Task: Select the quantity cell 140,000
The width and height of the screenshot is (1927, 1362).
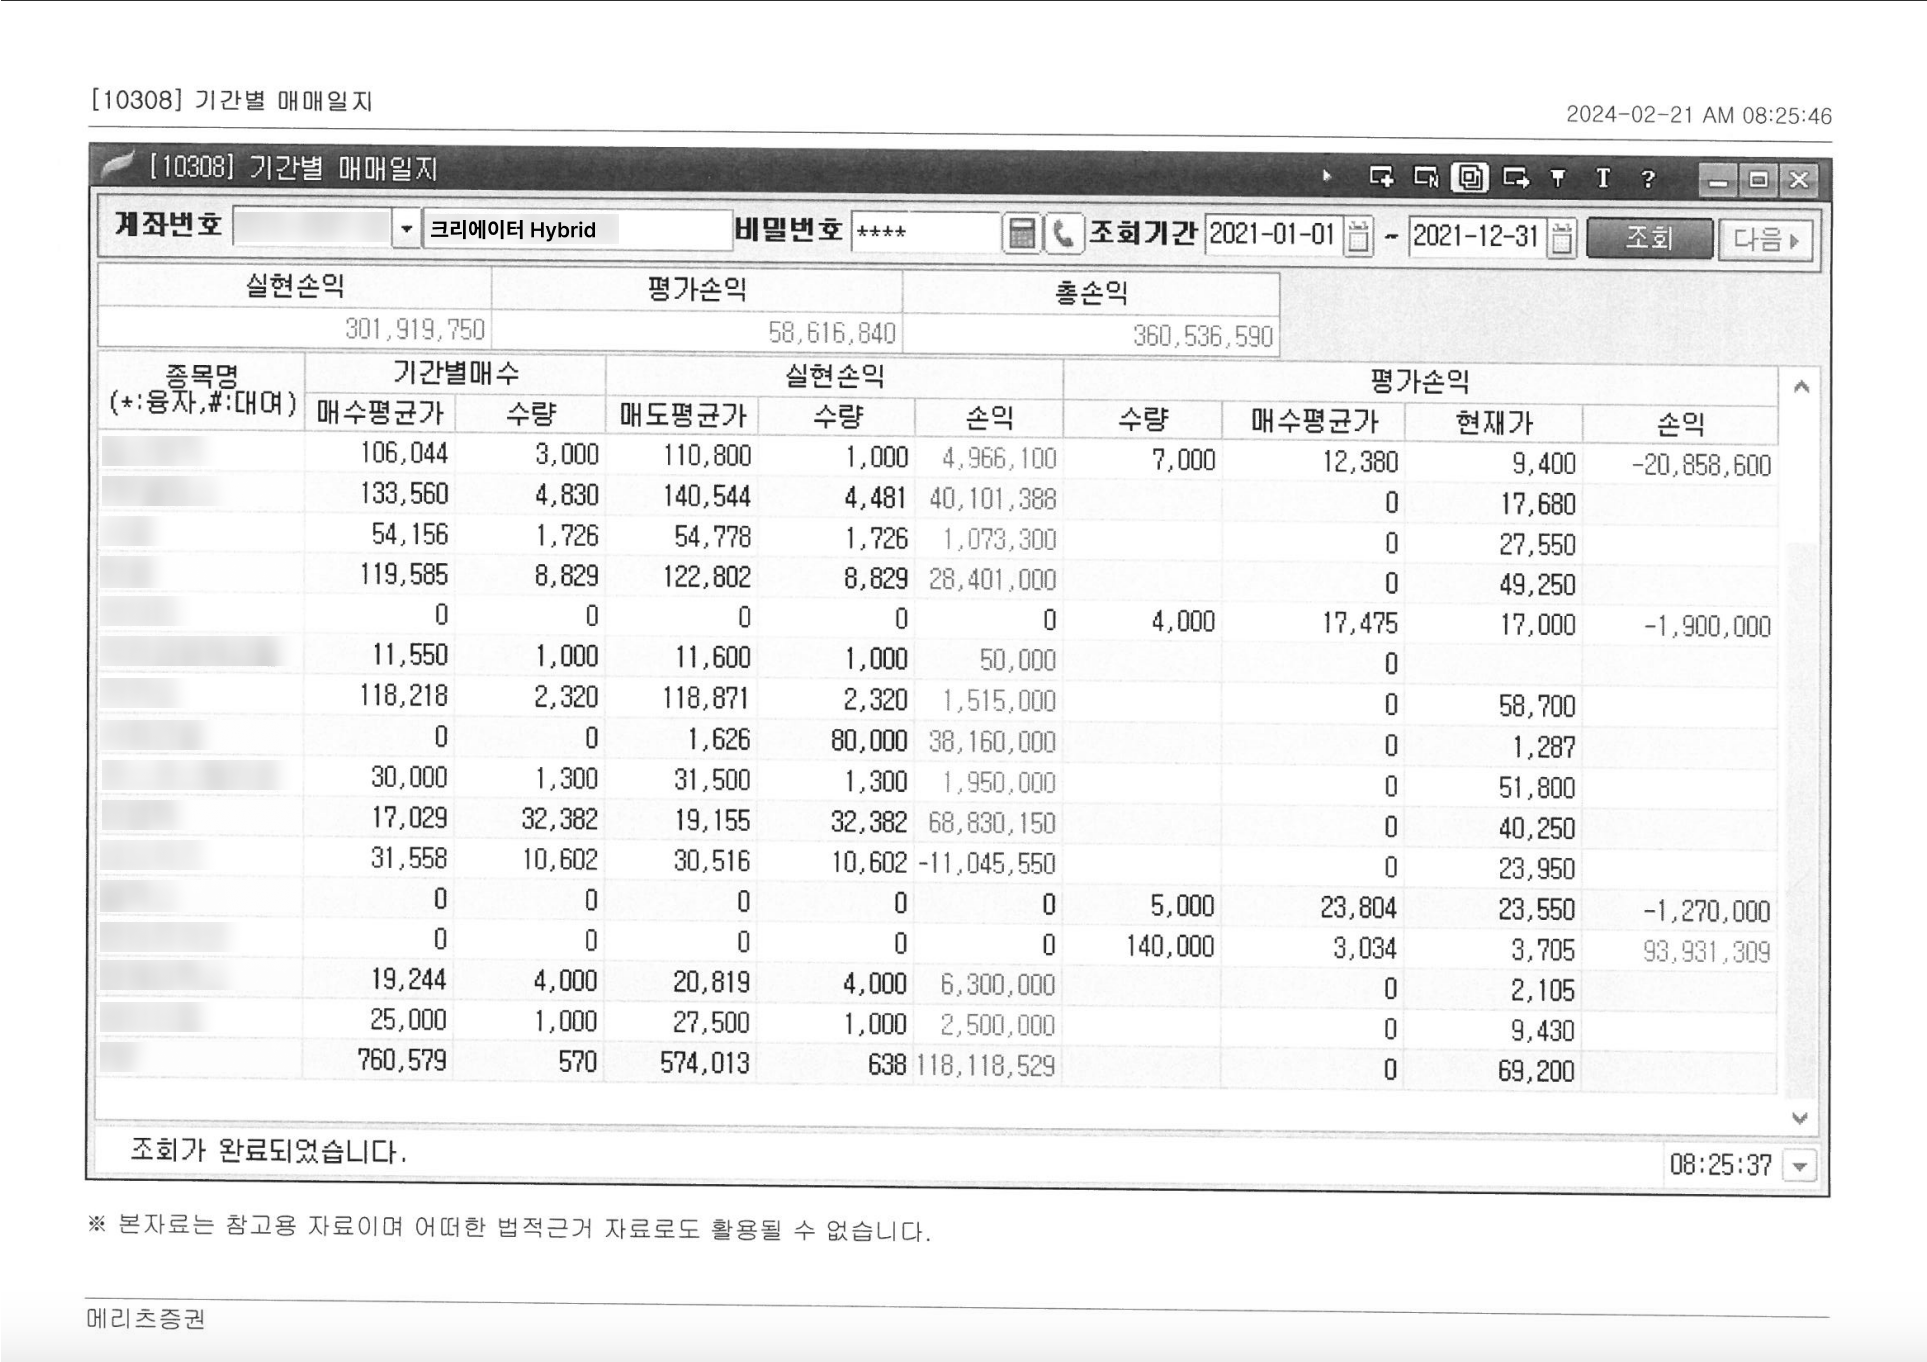Action: click(x=1142, y=946)
